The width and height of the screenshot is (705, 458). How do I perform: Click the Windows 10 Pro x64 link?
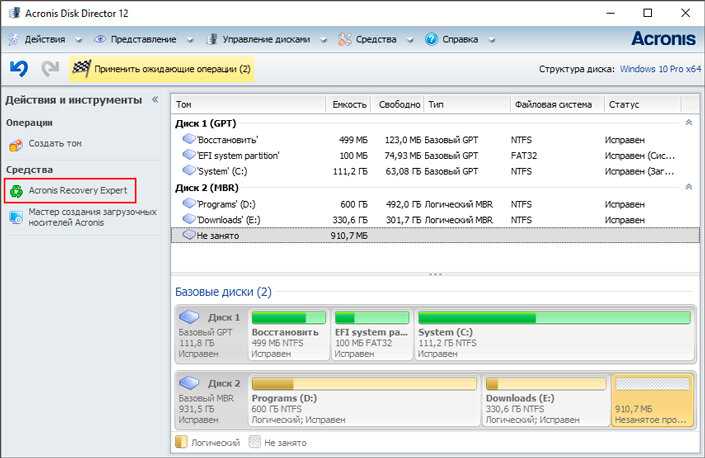(x=660, y=69)
